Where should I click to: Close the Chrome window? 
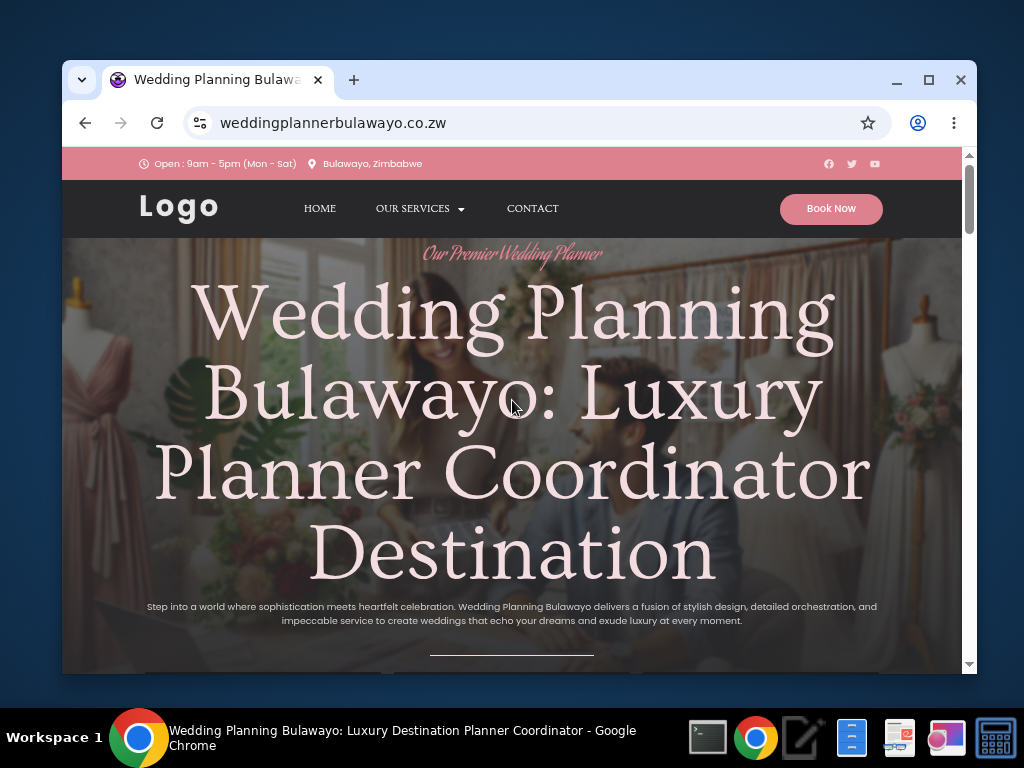point(961,80)
